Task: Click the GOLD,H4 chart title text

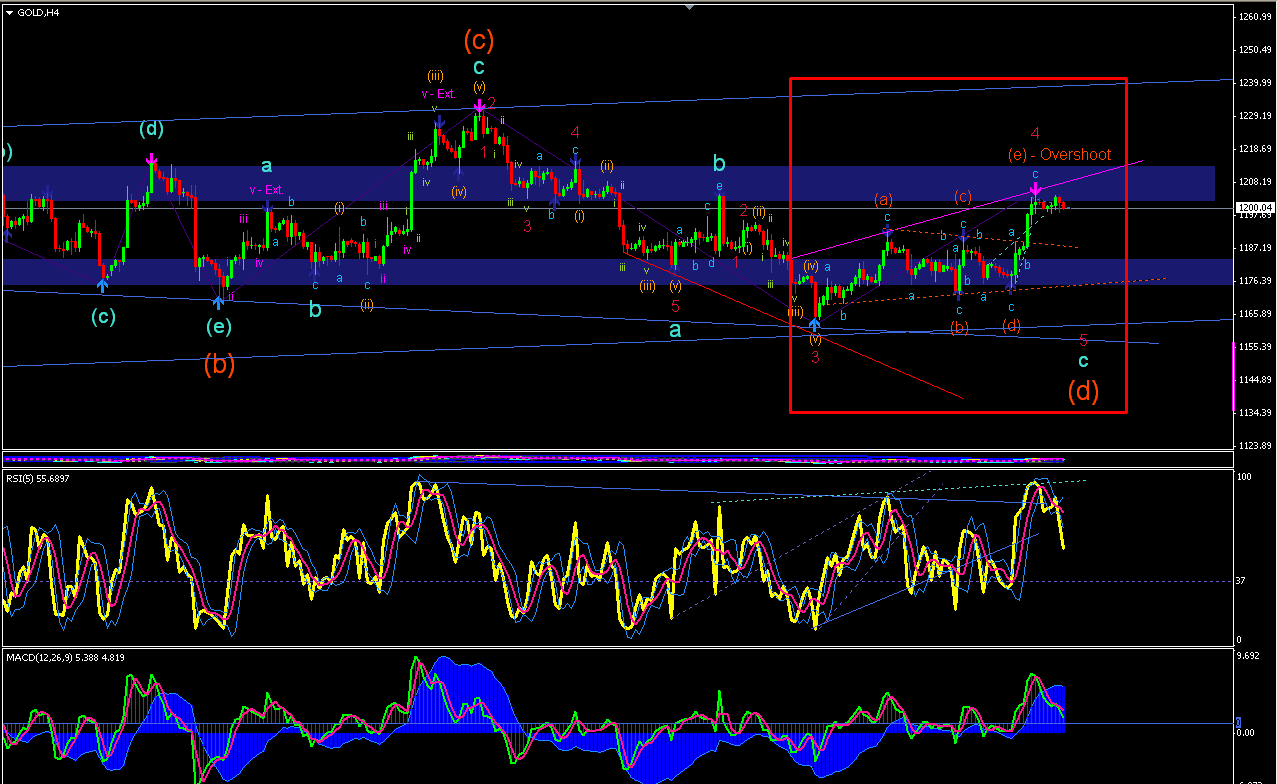Action: tap(37, 12)
